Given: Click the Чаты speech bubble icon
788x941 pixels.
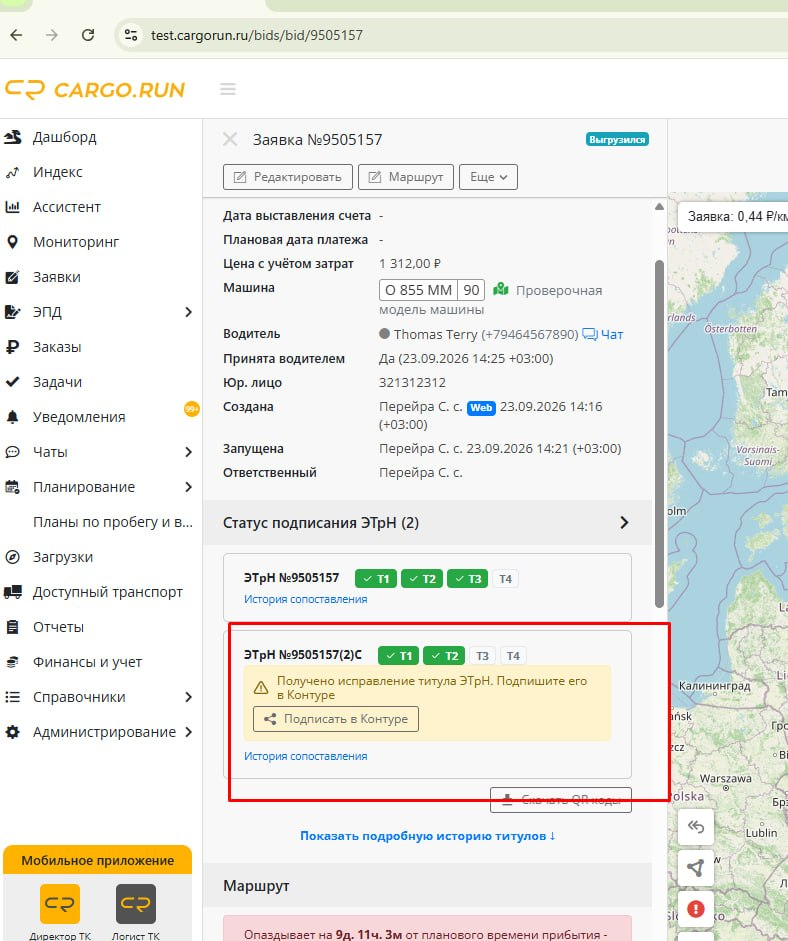Looking at the screenshot, I should (13, 452).
